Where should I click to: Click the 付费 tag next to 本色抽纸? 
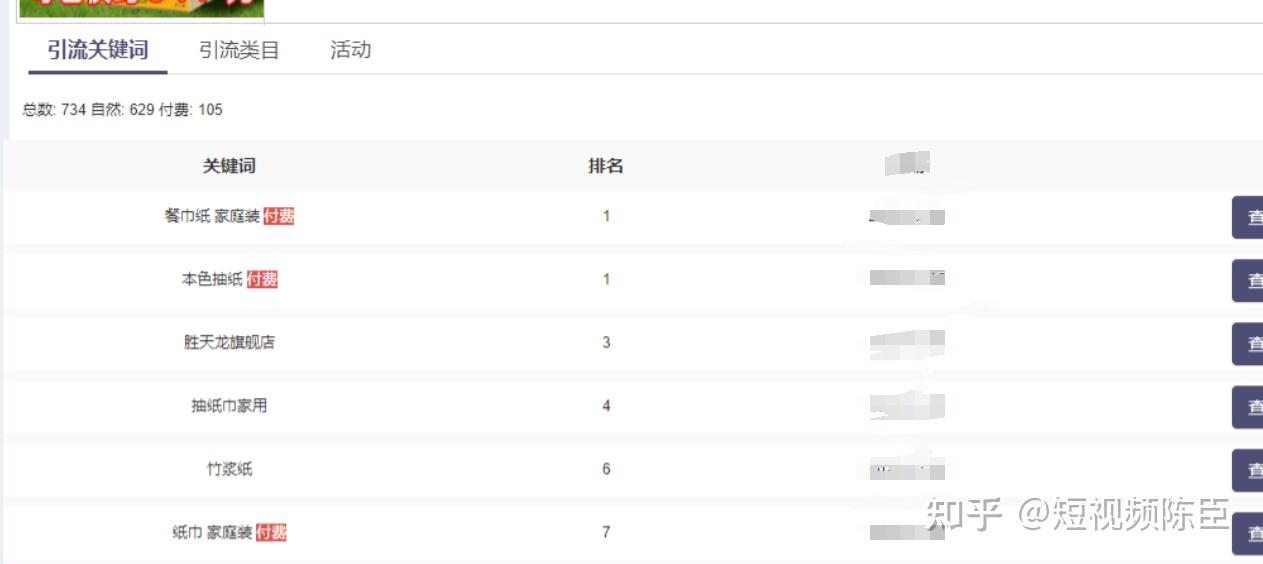click(262, 279)
